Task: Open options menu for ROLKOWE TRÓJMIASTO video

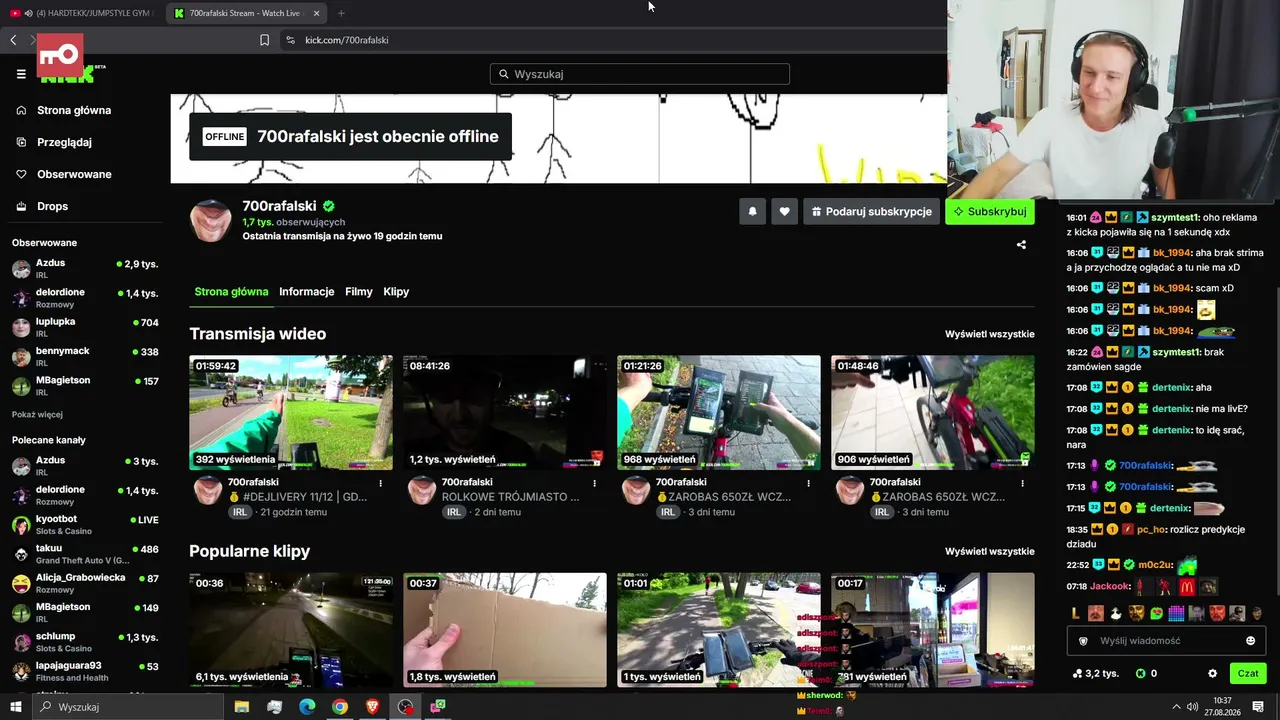Action: pyautogui.click(x=594, y=483)
